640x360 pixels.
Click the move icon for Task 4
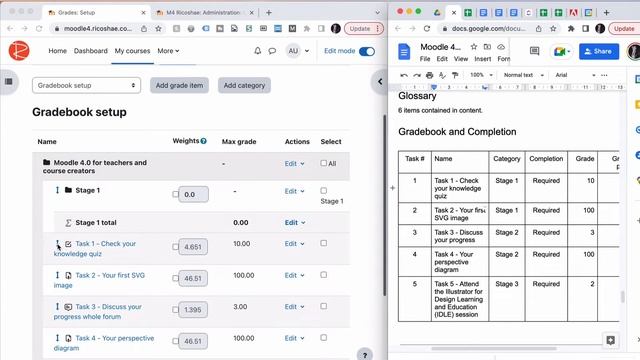coord(57,338)
